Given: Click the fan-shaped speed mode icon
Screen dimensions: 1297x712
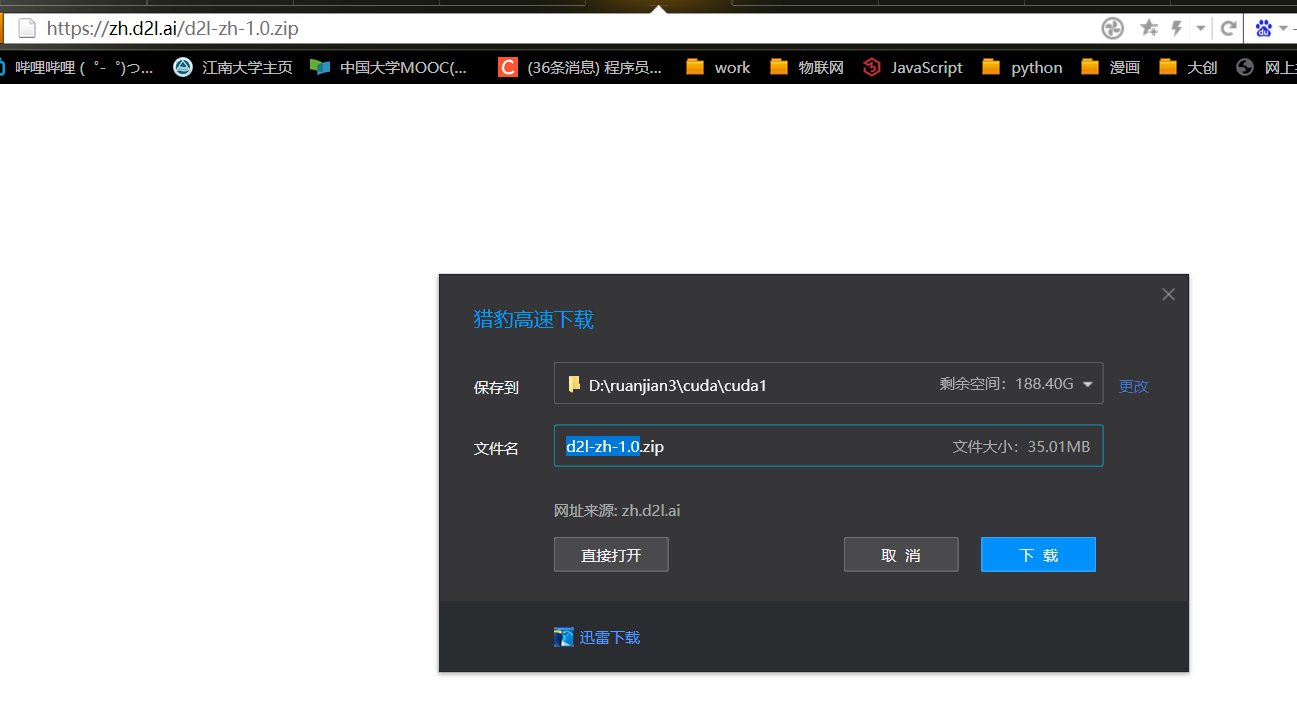Looking at the screenshot, I should [1112, 28].
